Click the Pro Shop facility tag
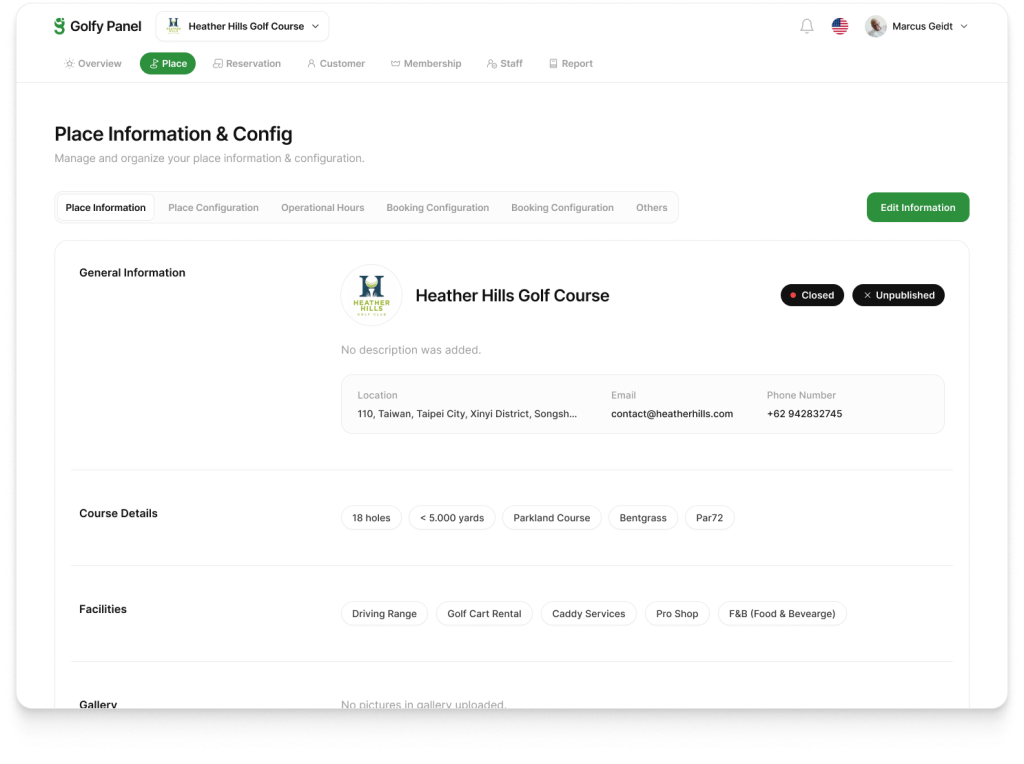Screen dimensions: 1024x764 click(677, 614)
